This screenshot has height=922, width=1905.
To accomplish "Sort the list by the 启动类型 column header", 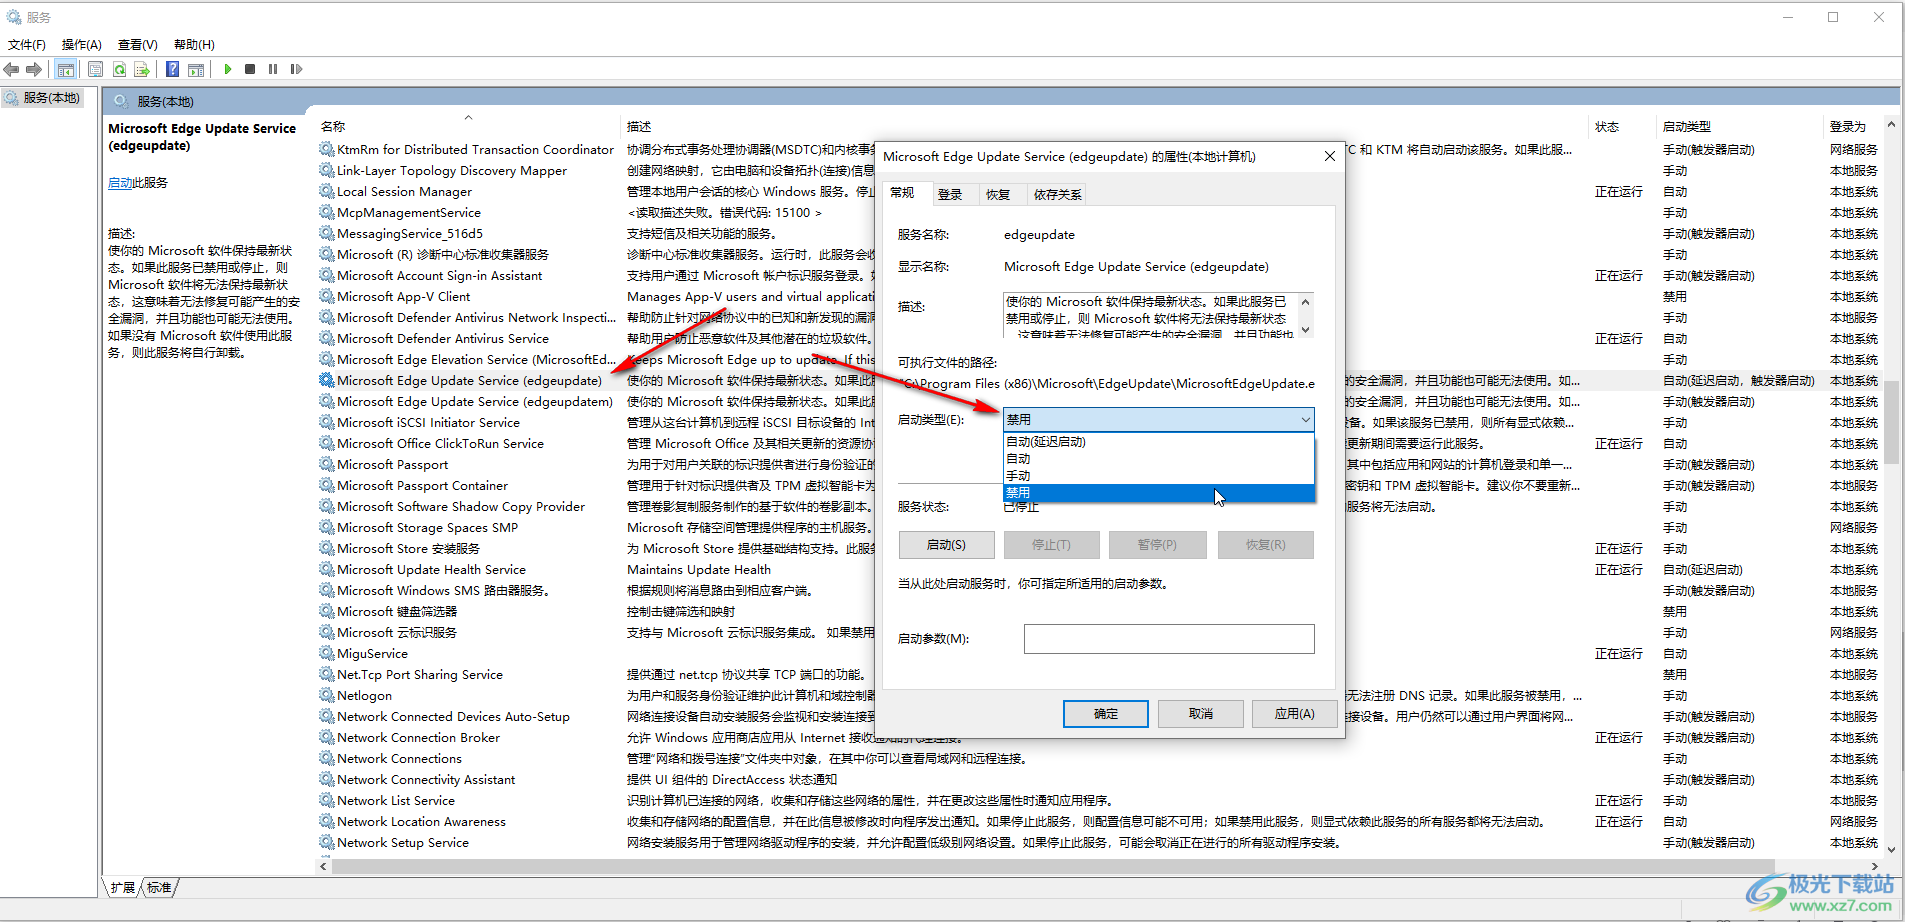I will click(x=1741, y=127).
